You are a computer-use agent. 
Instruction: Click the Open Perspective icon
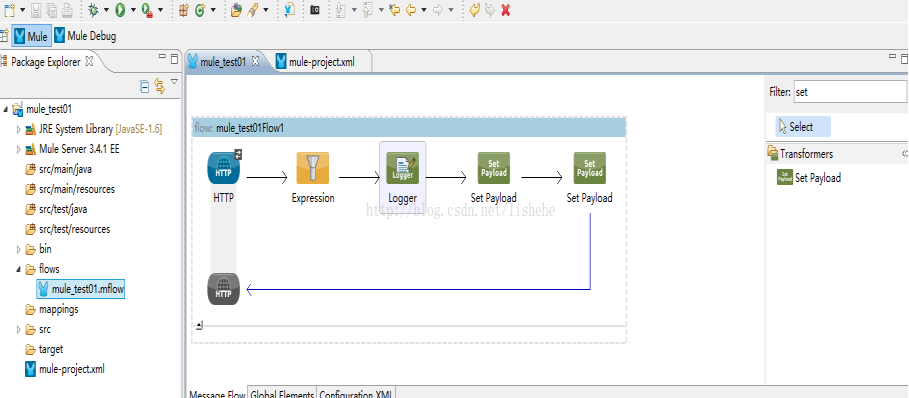(x=4, y=36)
